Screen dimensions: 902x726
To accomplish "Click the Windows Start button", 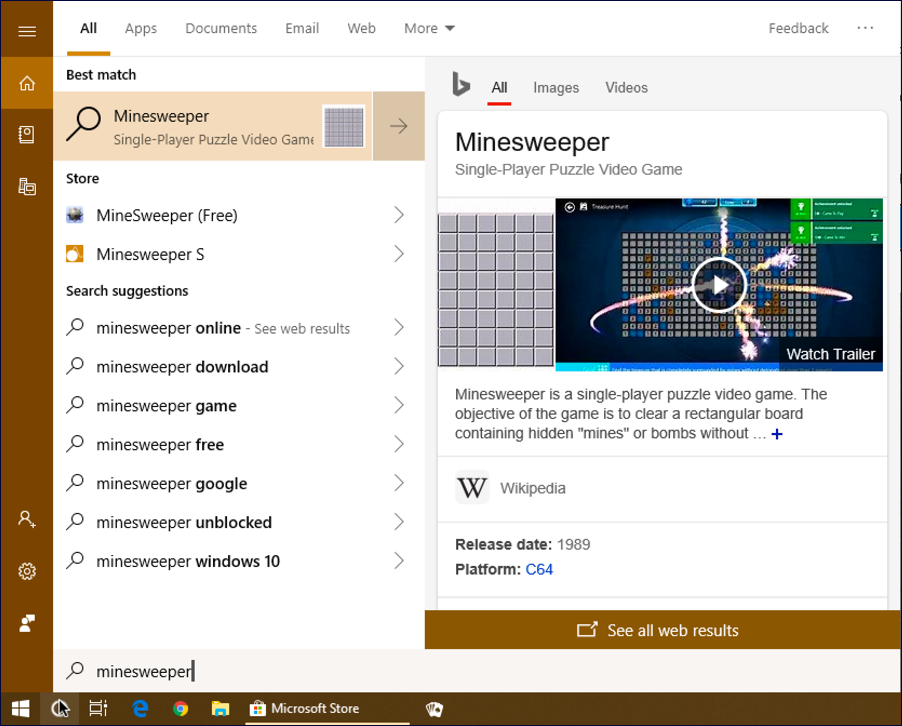I will tap(21, 709).
